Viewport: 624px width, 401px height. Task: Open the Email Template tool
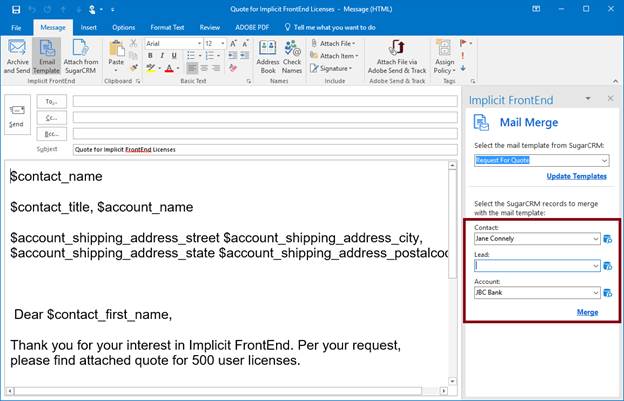click(46, 56)
